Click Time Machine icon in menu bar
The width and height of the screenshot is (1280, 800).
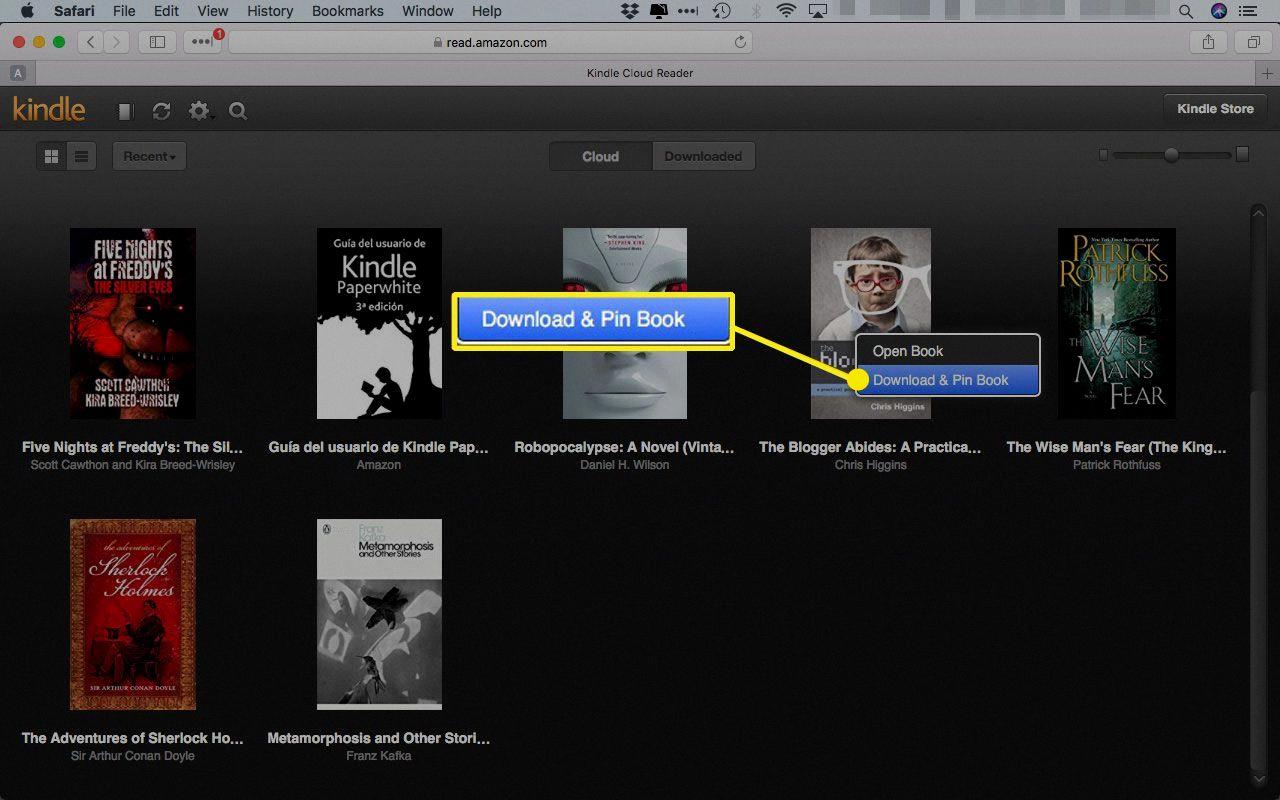(x=721, y=11)
